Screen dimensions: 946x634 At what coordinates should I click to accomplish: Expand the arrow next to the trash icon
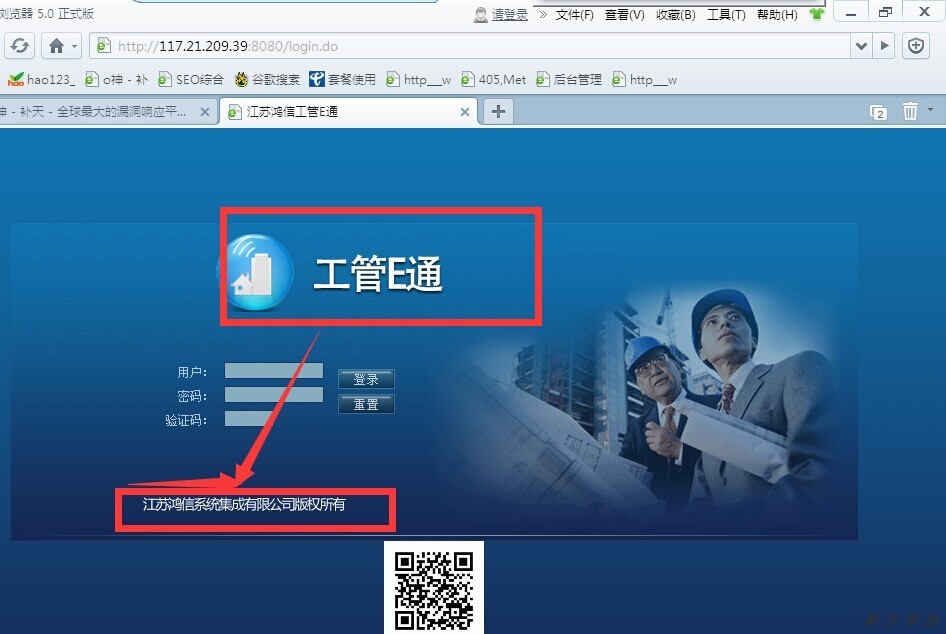click(x=930, y=110)
